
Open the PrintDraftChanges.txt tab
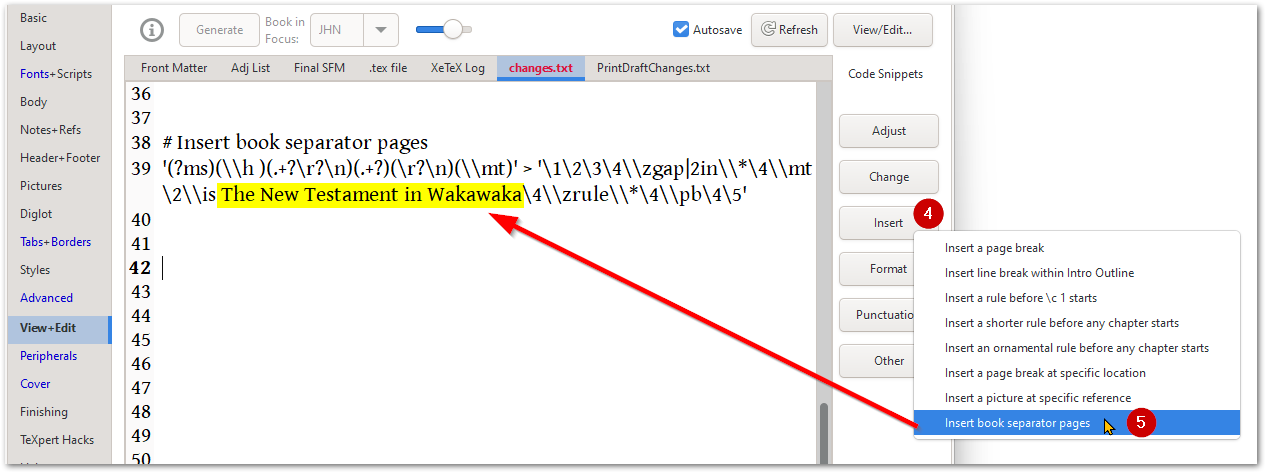[x=653, y=68]
